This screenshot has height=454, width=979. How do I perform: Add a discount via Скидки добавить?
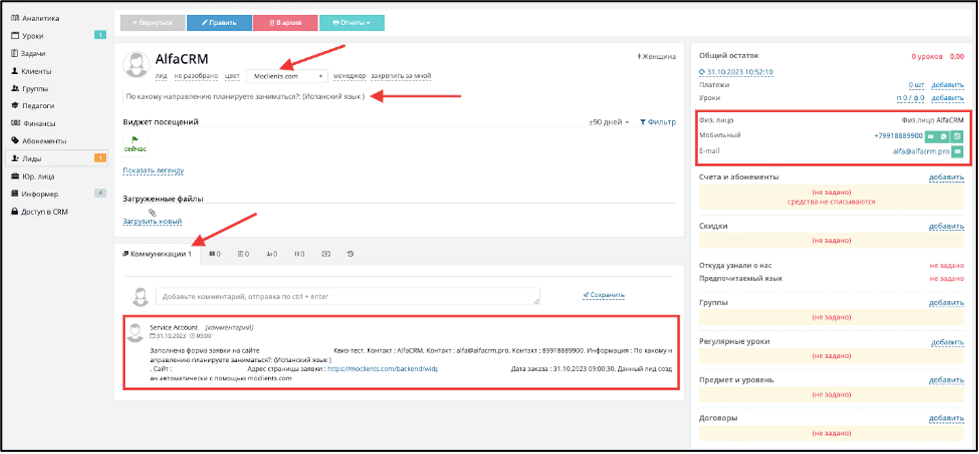[947, 226]
